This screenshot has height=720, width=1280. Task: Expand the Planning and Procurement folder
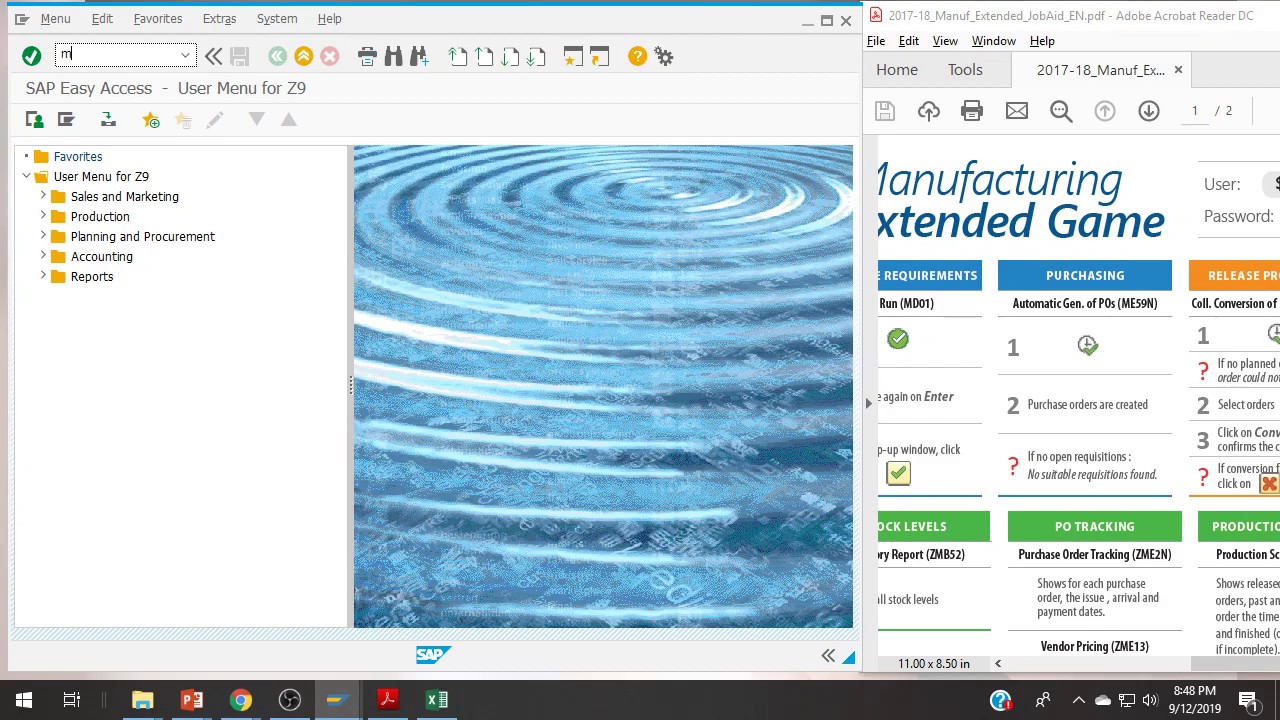pos(44,236)
